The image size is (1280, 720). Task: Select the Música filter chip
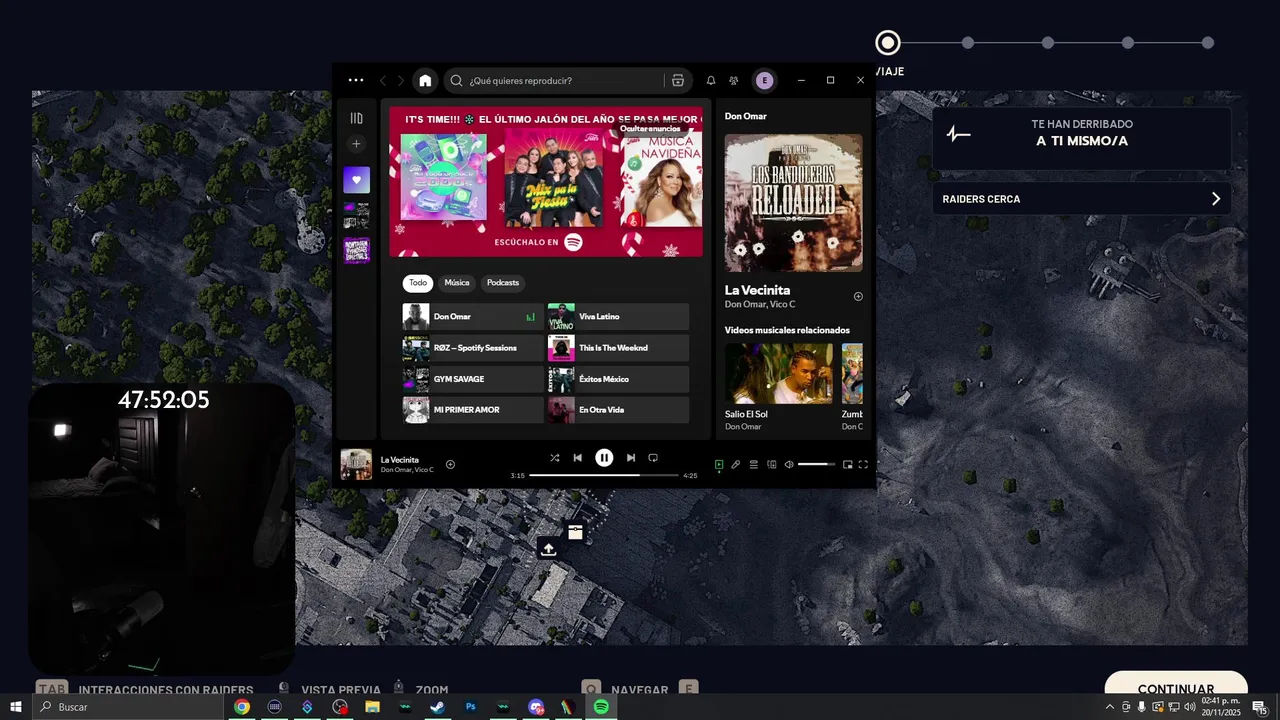(457, 283)
